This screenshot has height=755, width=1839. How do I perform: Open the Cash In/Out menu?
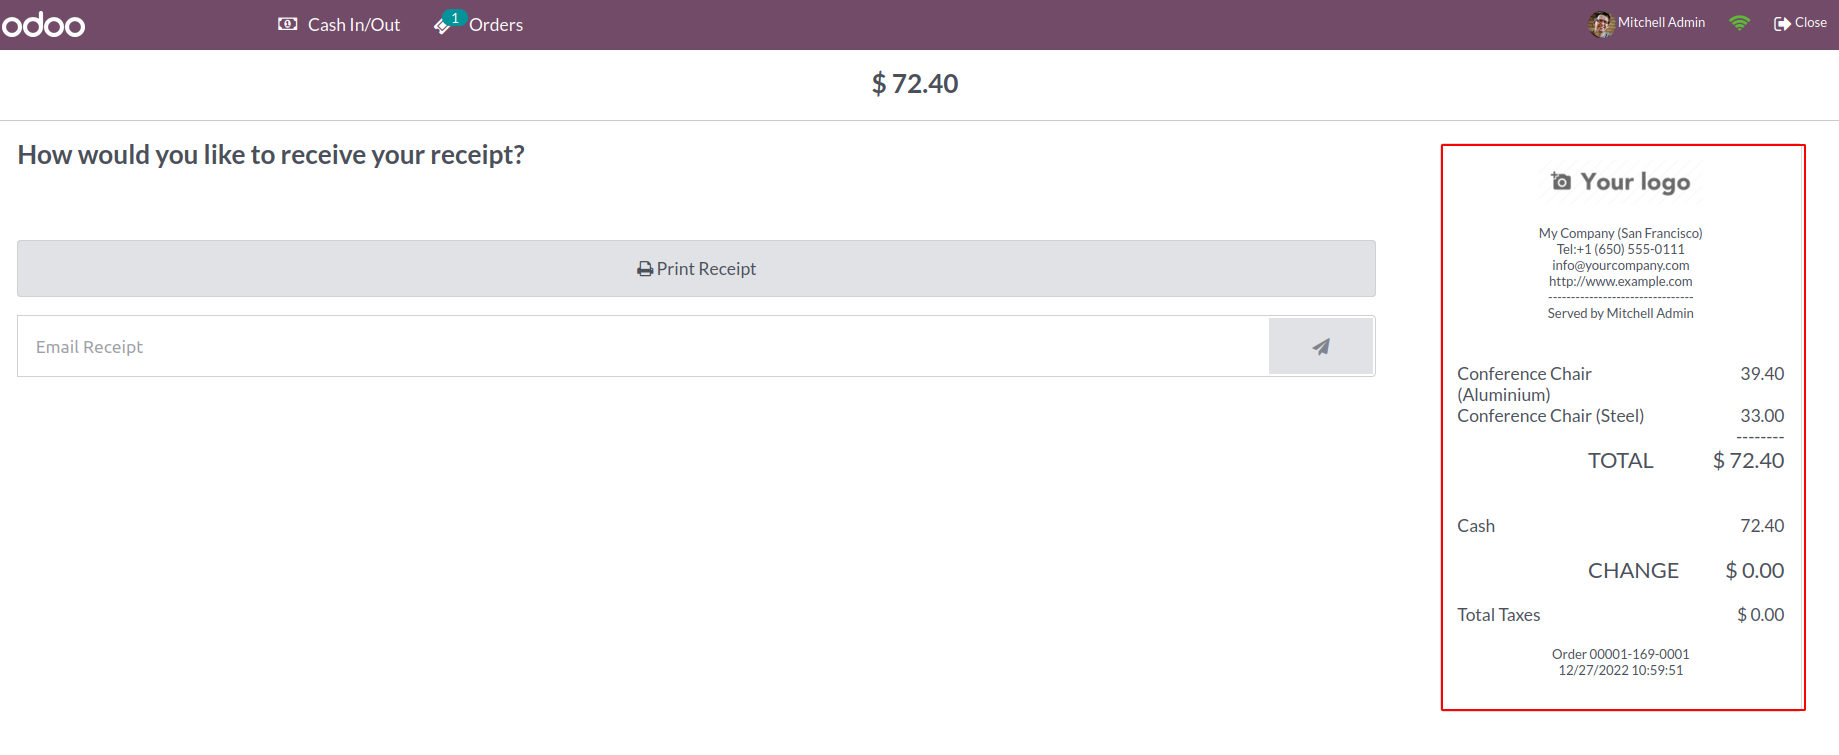(353, 25)
